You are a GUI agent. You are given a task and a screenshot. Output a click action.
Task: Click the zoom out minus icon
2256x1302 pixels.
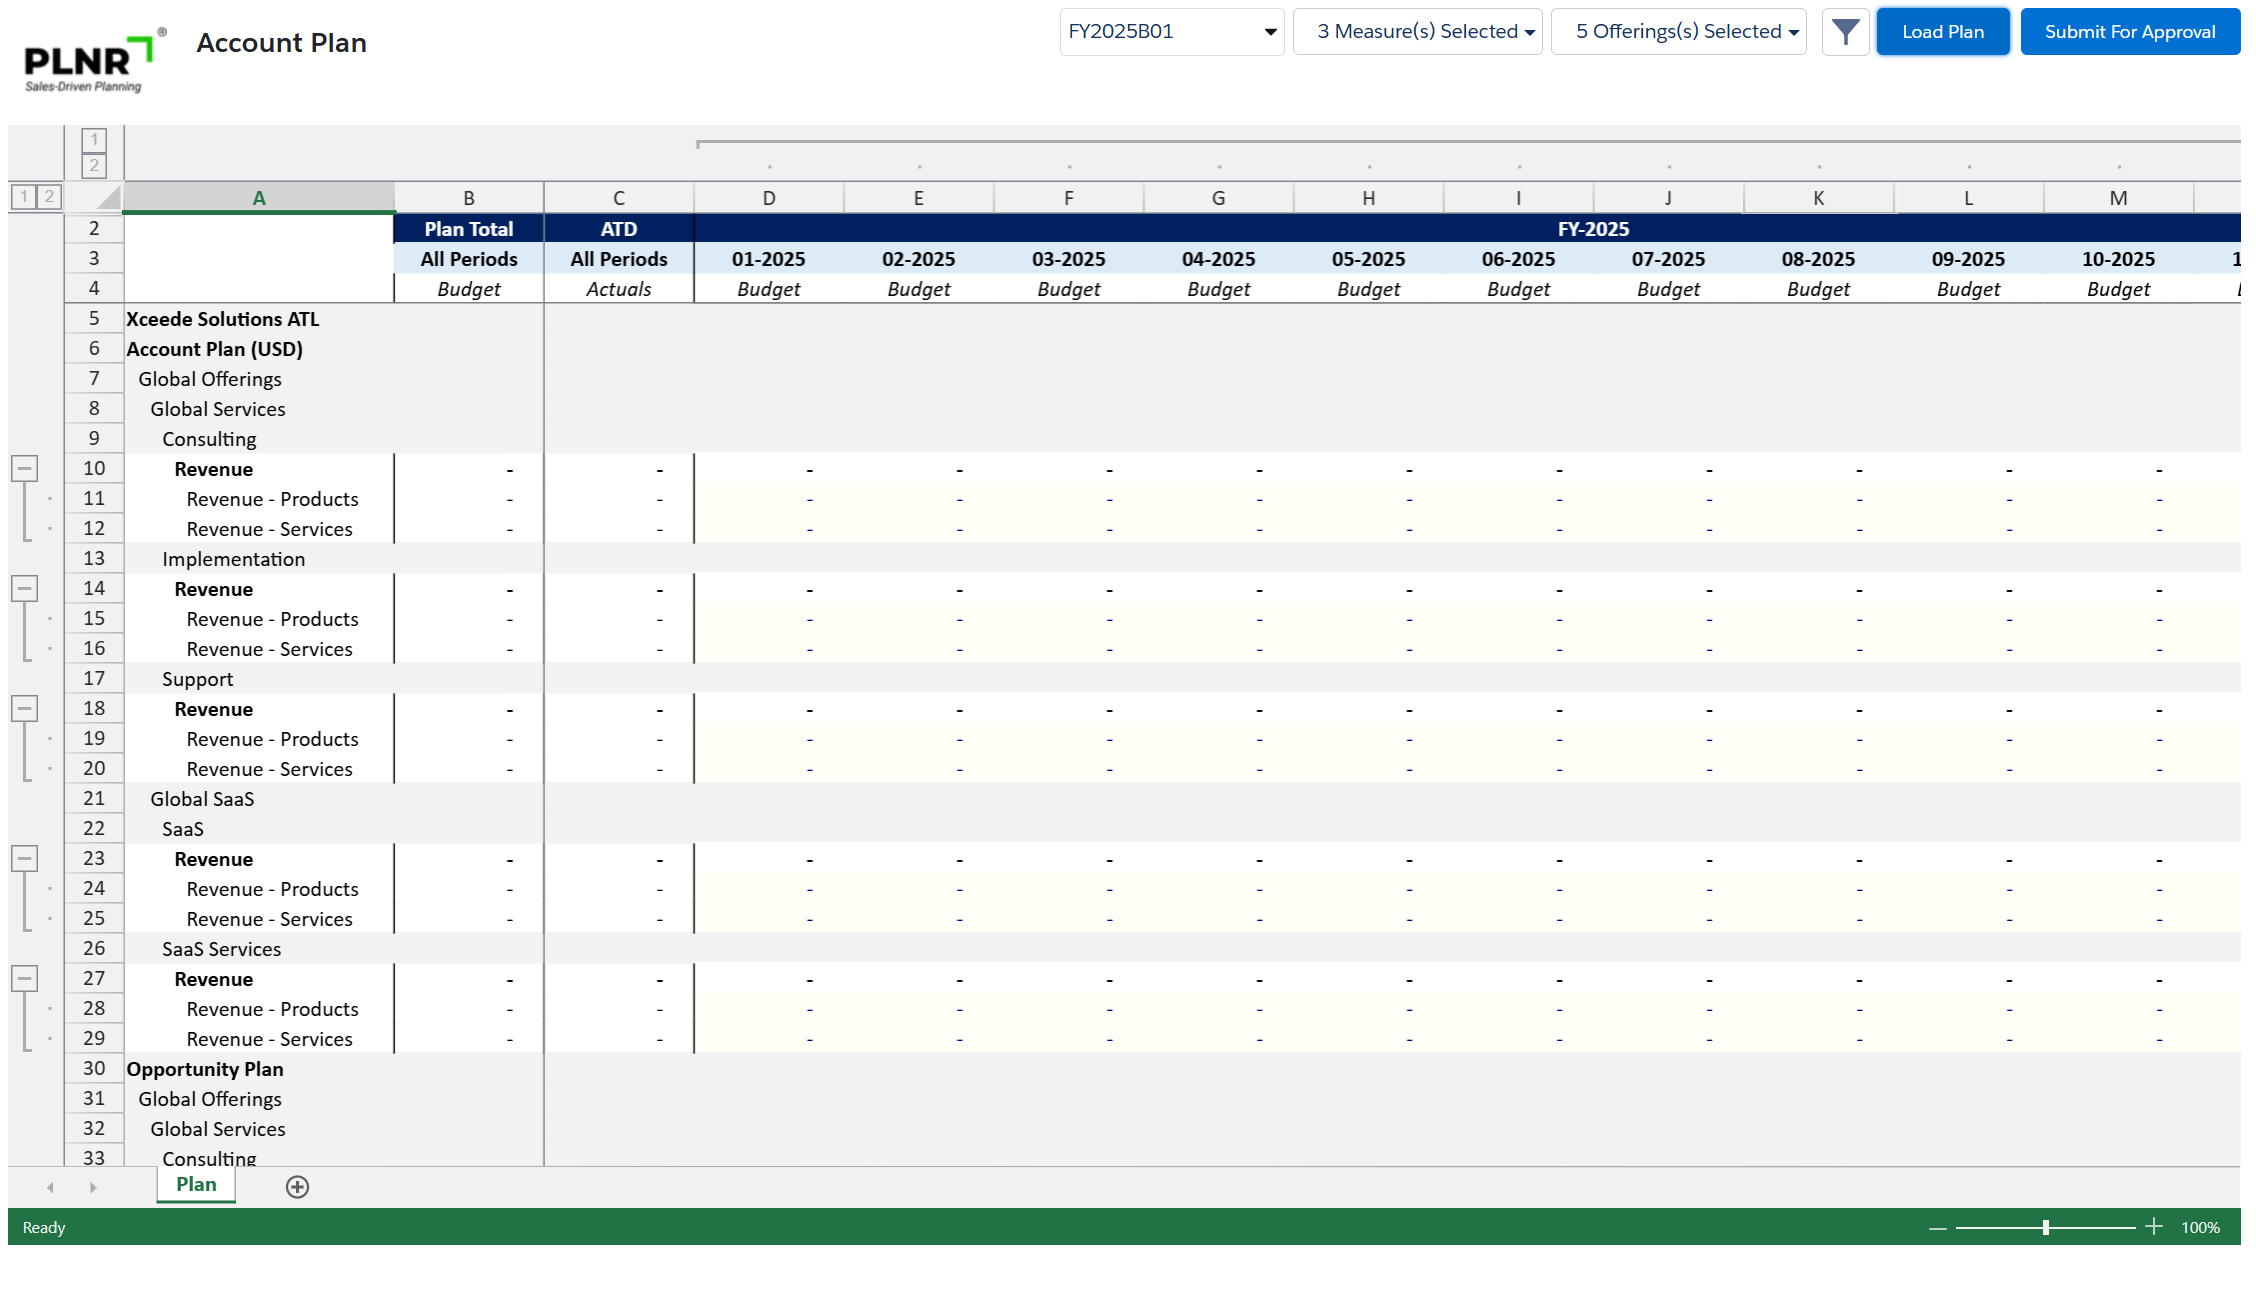(x=1937, y=1228)
